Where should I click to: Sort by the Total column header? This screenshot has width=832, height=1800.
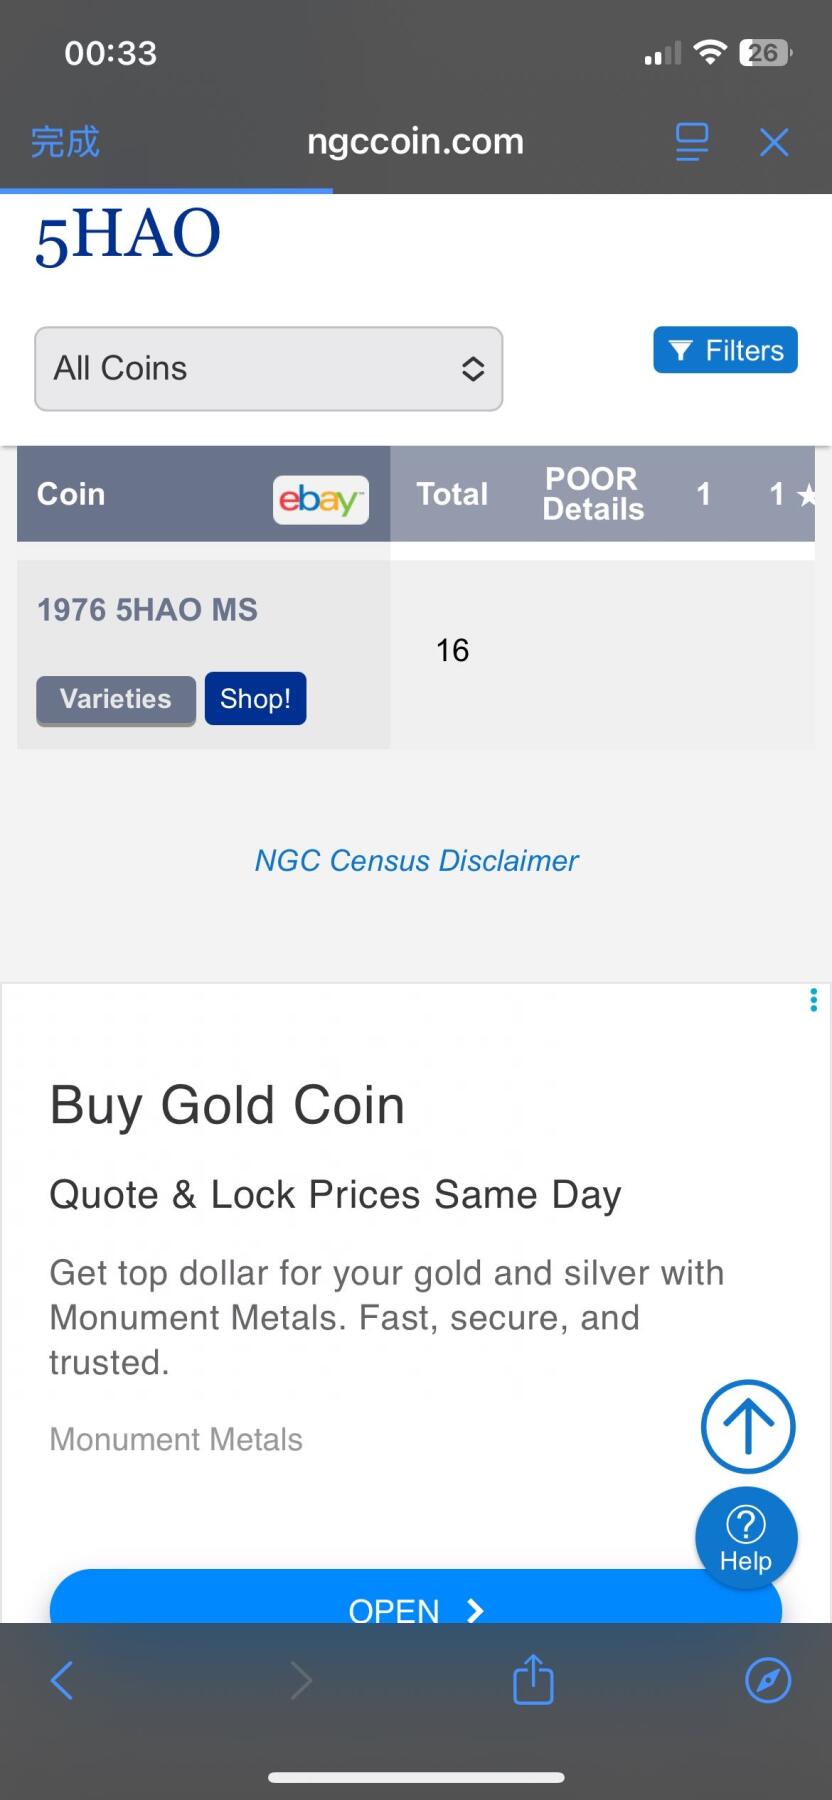click(x=452, y=494)
